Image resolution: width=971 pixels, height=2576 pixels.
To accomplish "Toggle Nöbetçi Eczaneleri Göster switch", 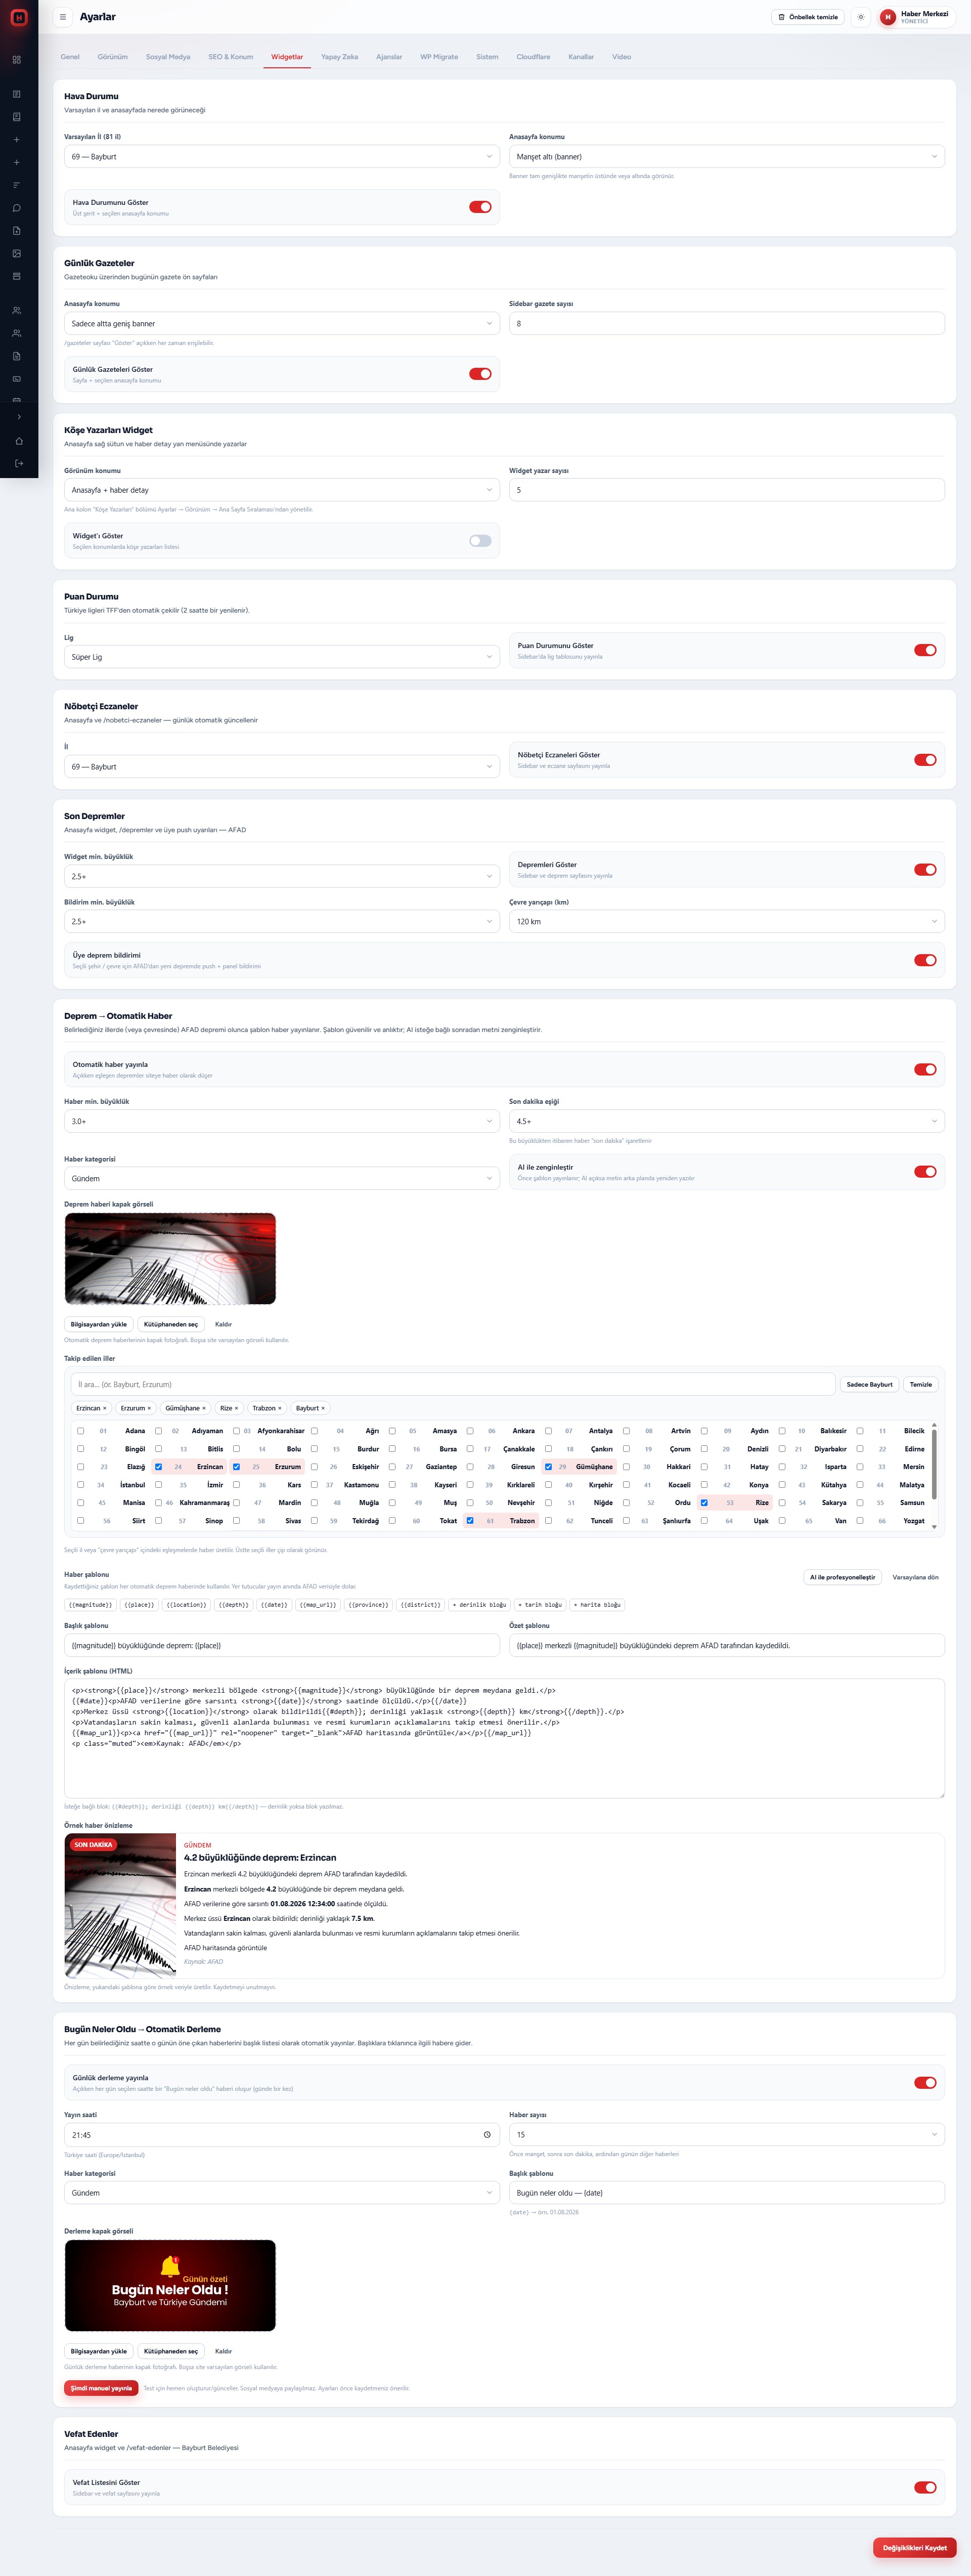I will tap(925, 760).
